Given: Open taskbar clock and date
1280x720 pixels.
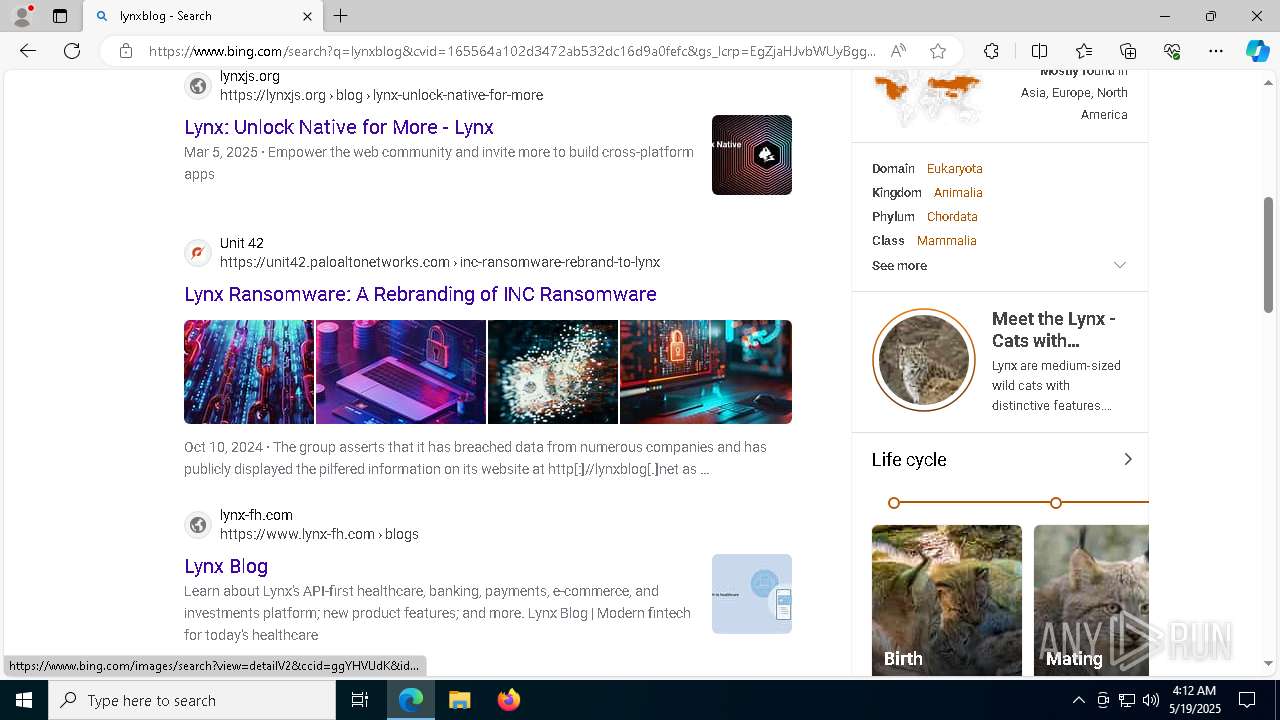Looking at the screenshot, I should click(x=1194, y=700).
